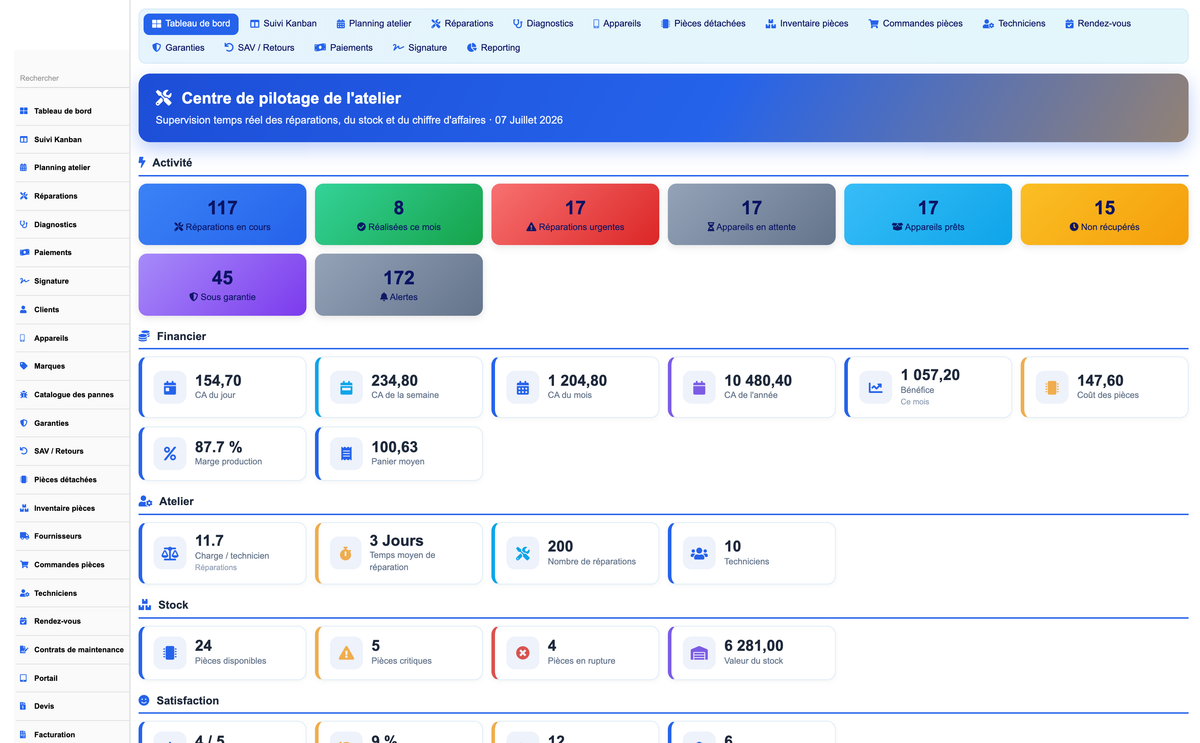
Task: Click the Suivi Kanban sidebar icon
Action: coord(24,139)
